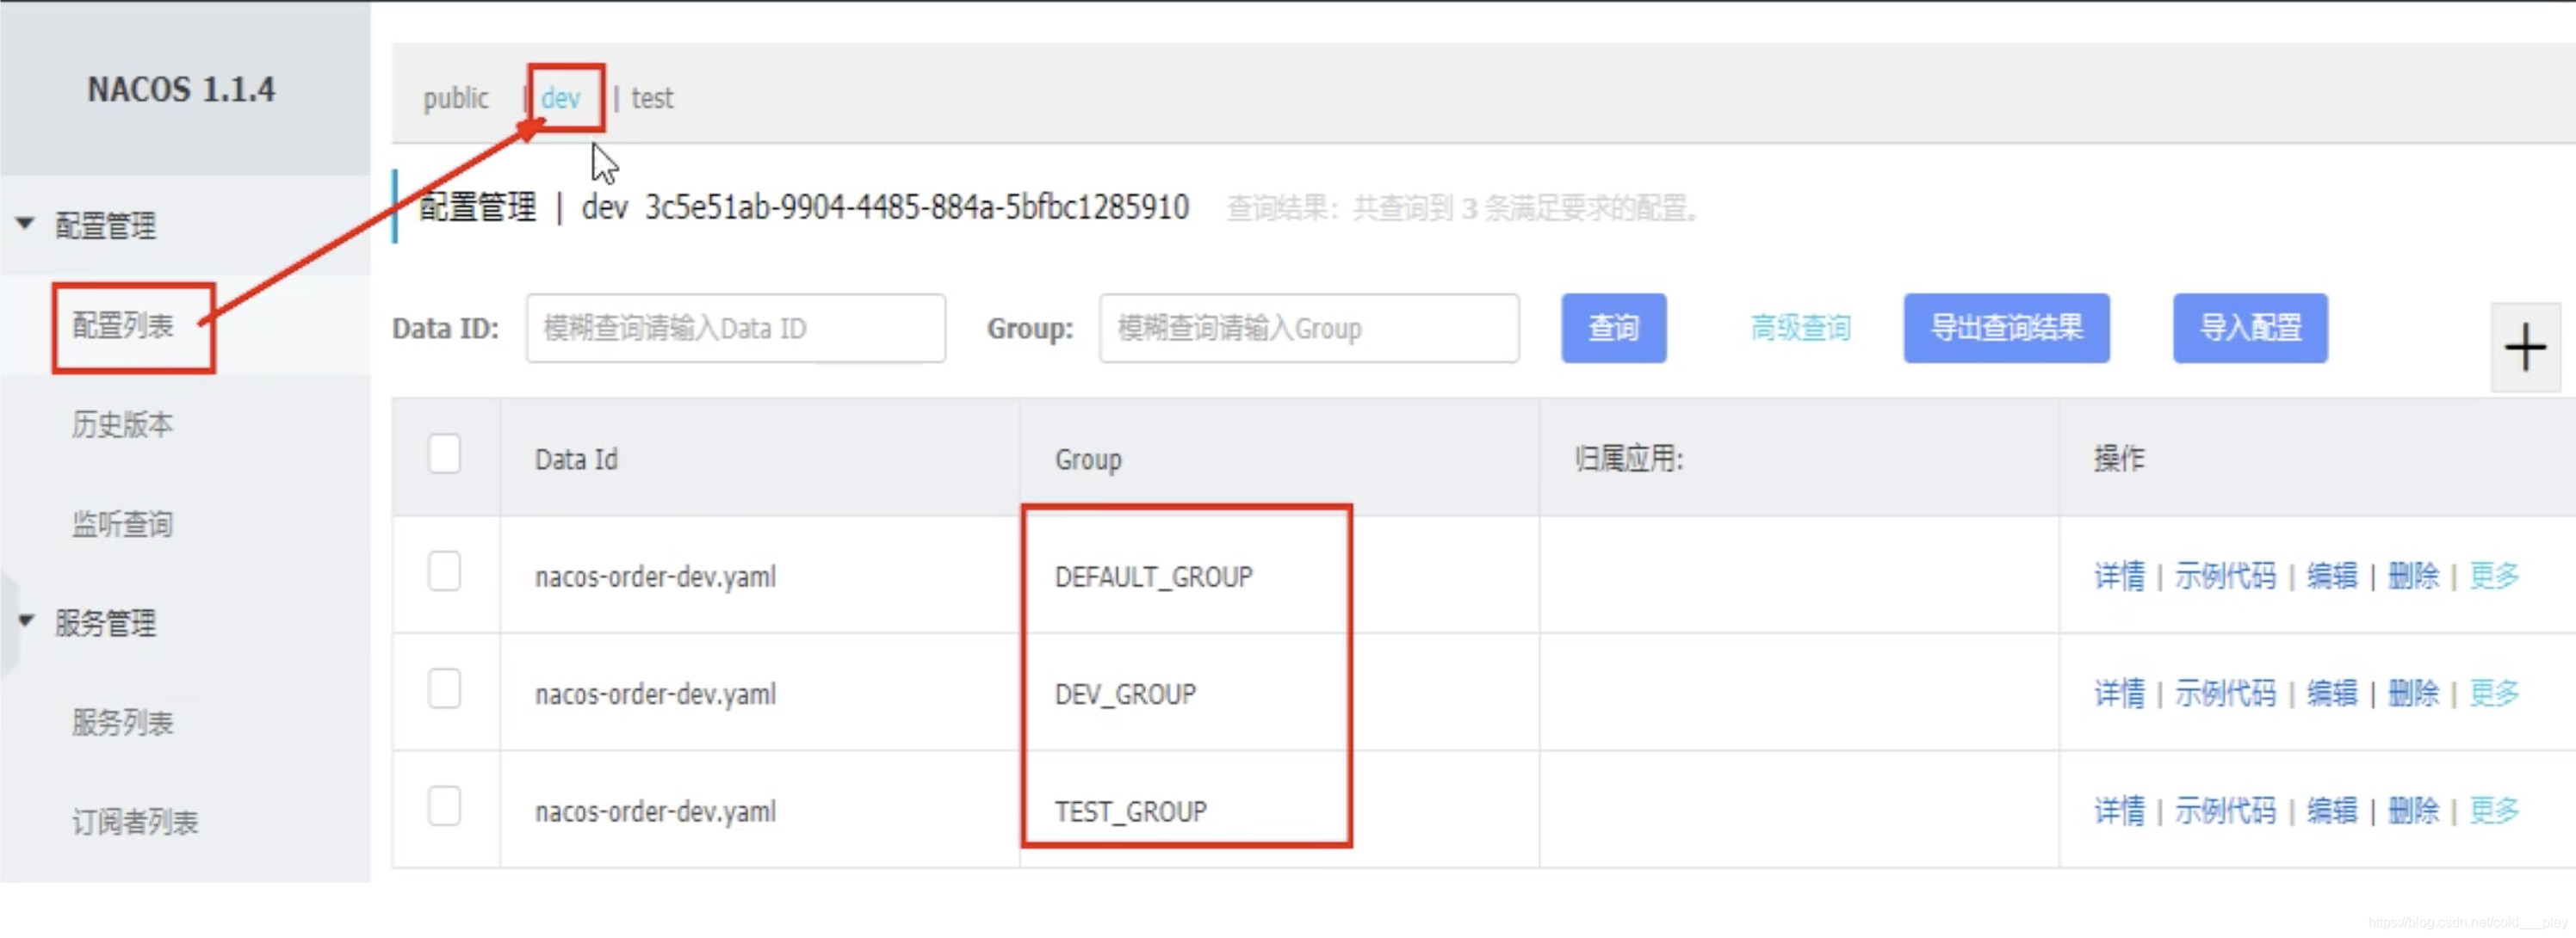The height and width of the screenshot is (938, 2576).
Task: Click the Data Id column header
Action: coord(576,459)
